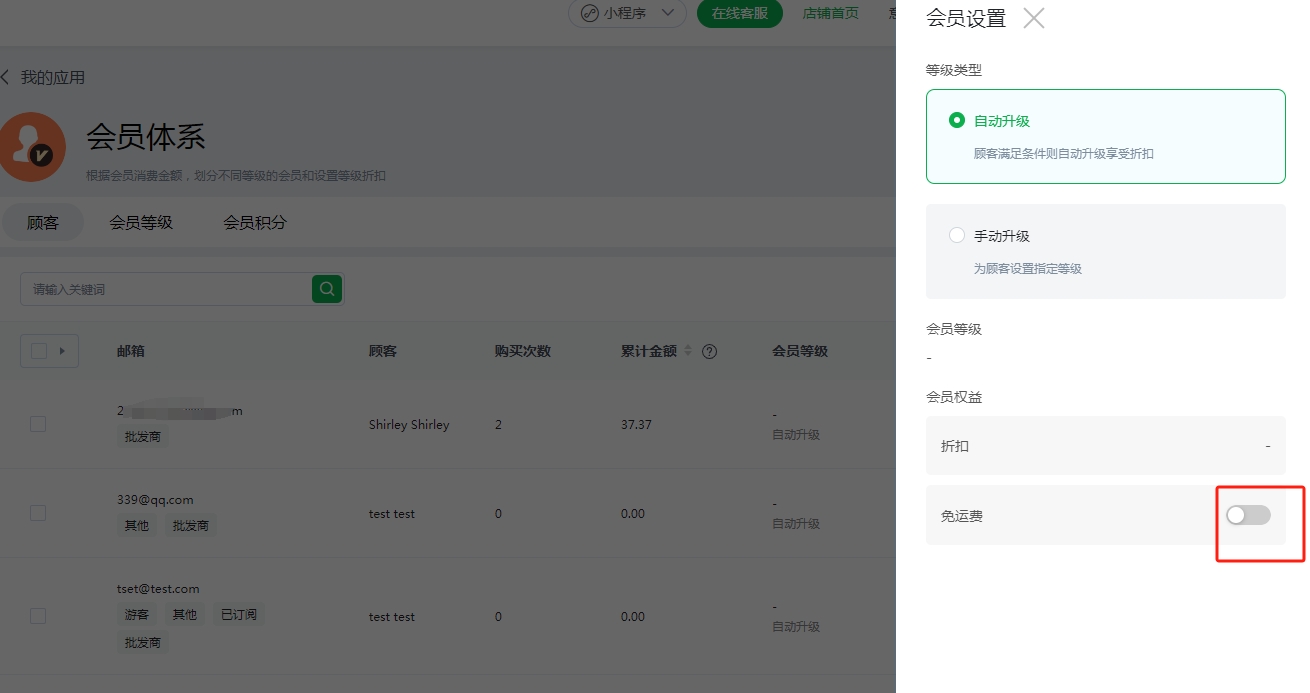Click the help question icon next to 累计金额

(x=710, y=351)
